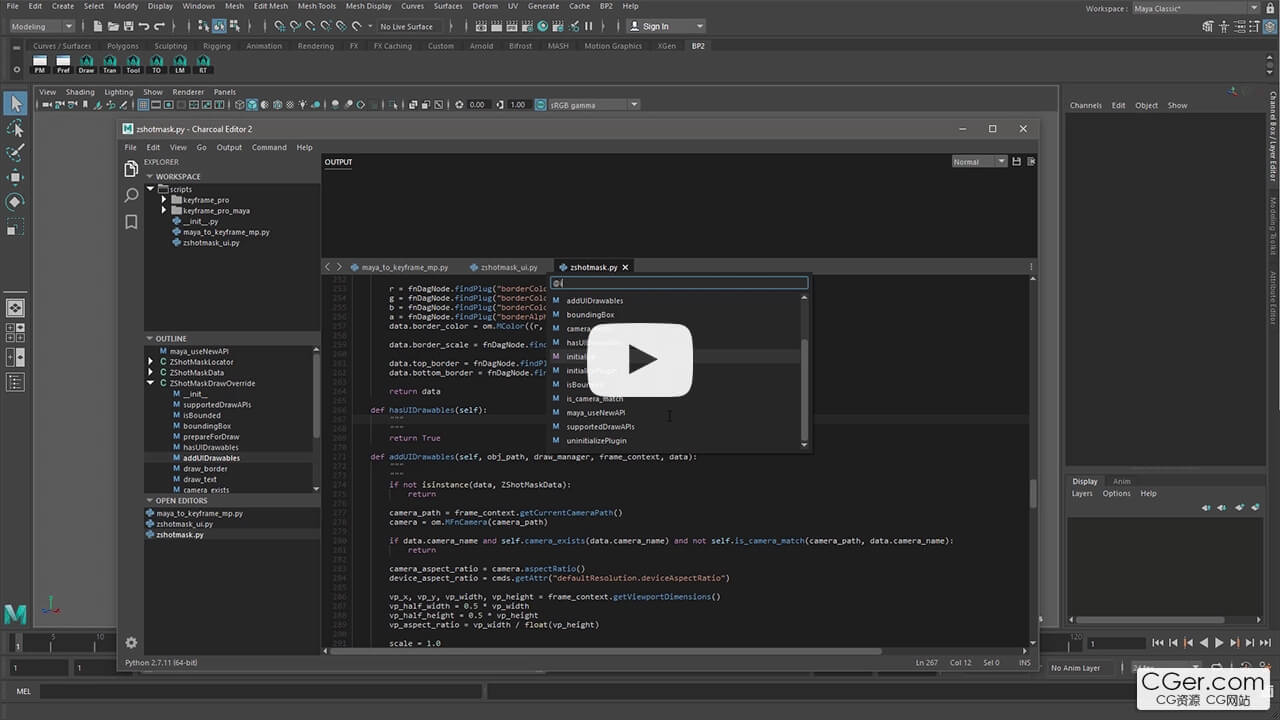Toggle sRGB gamma view transform button
1280x720 pixels.
(541, 104)
